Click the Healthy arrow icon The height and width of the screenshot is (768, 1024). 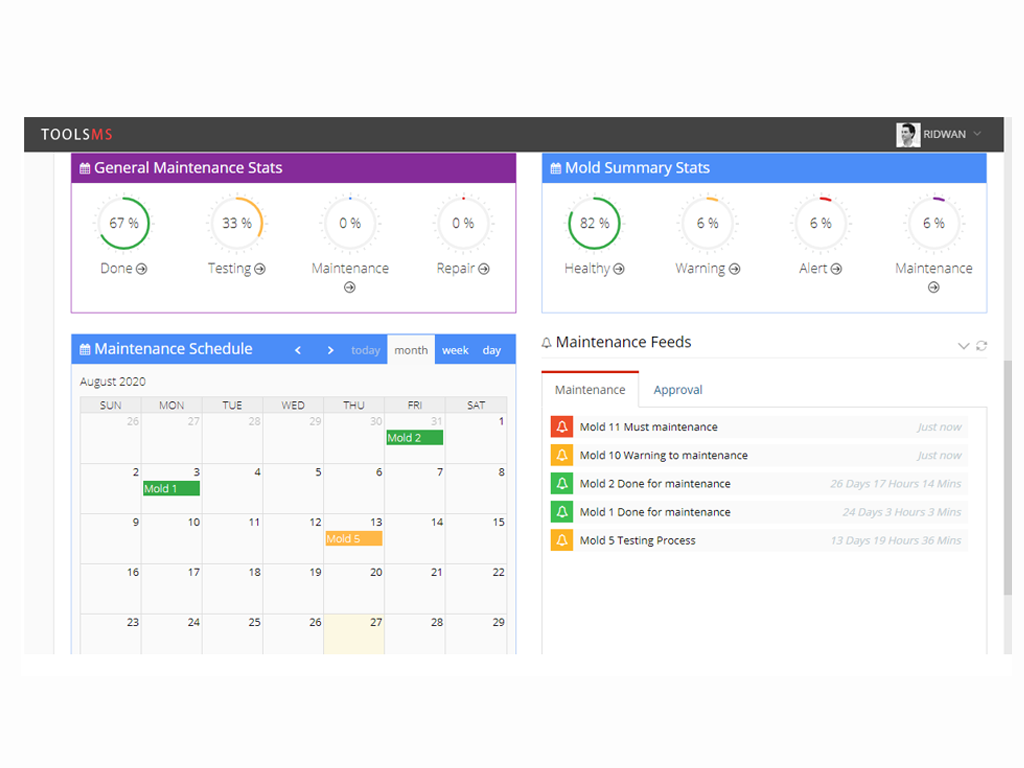click(619, 269)
